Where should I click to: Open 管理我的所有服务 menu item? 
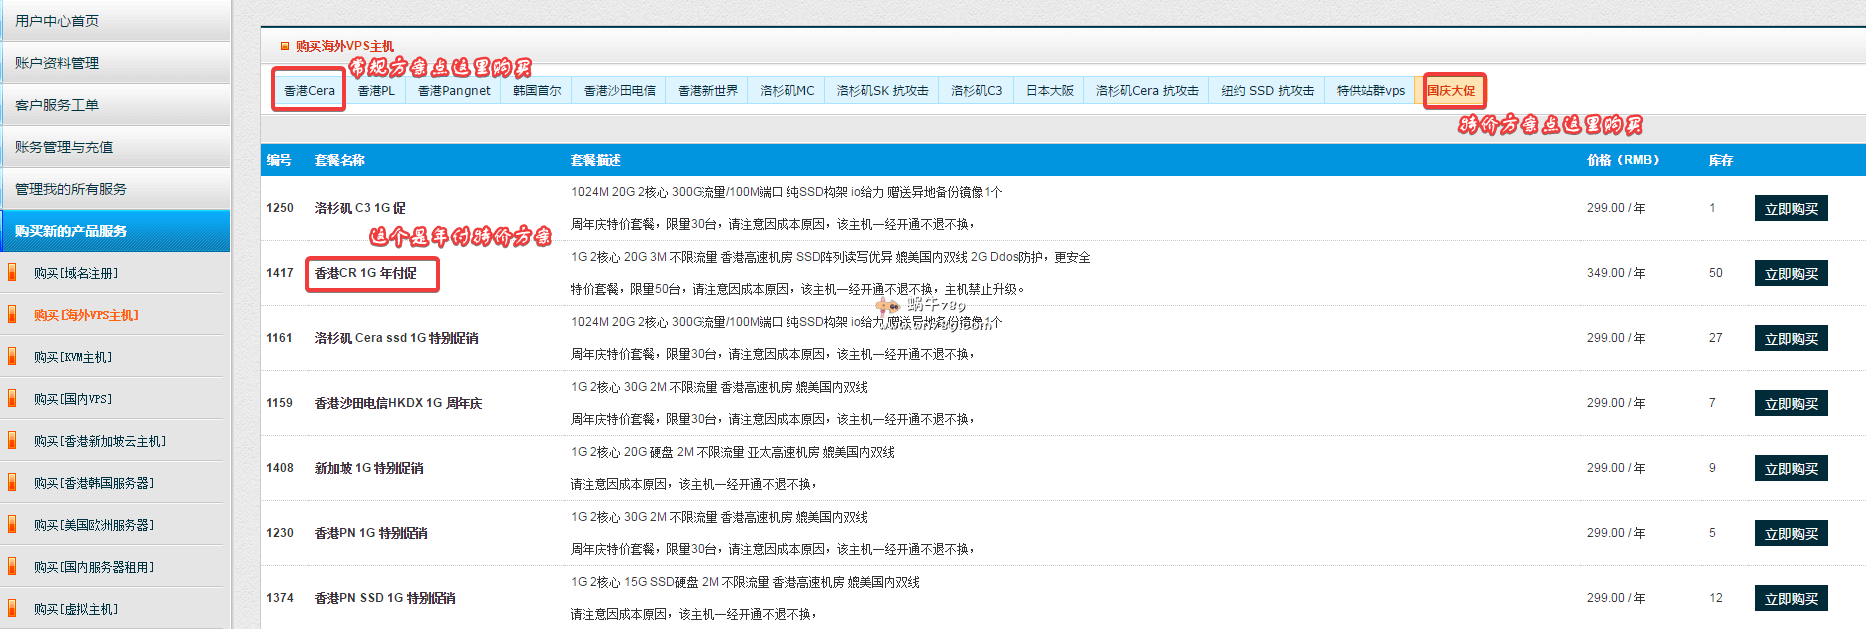[x=71, y=189]
